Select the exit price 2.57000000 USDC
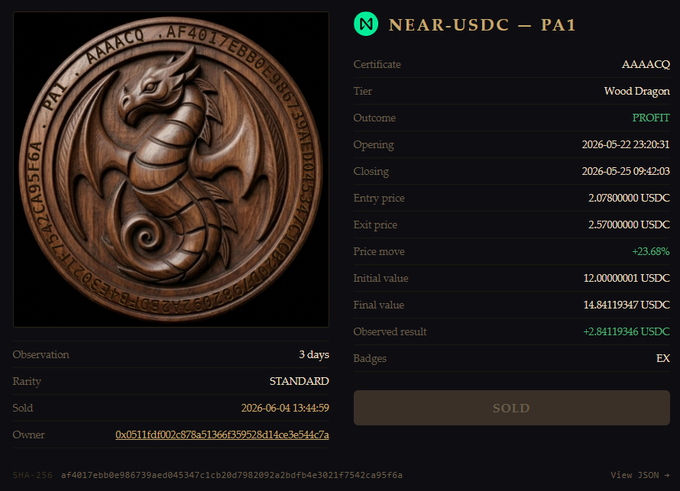Image resolution: width=680 pixels, height=491 pixels. (x=629, y=225)
